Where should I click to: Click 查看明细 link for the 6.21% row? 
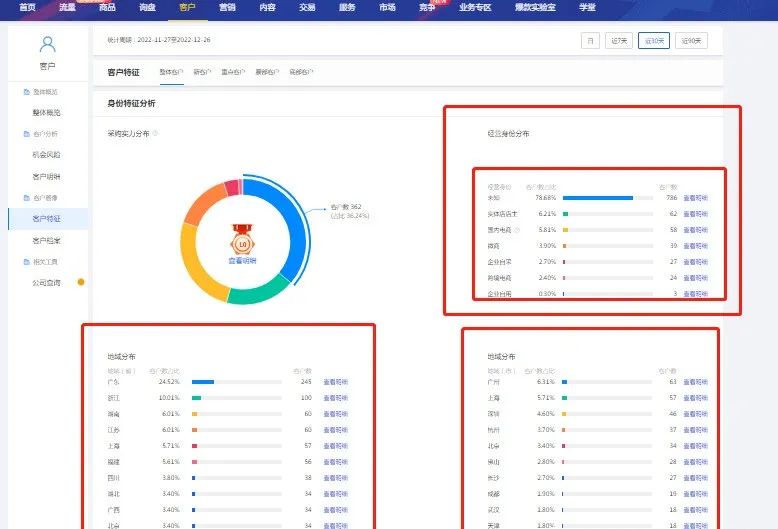pyautogui.click(x=696, y=214)
